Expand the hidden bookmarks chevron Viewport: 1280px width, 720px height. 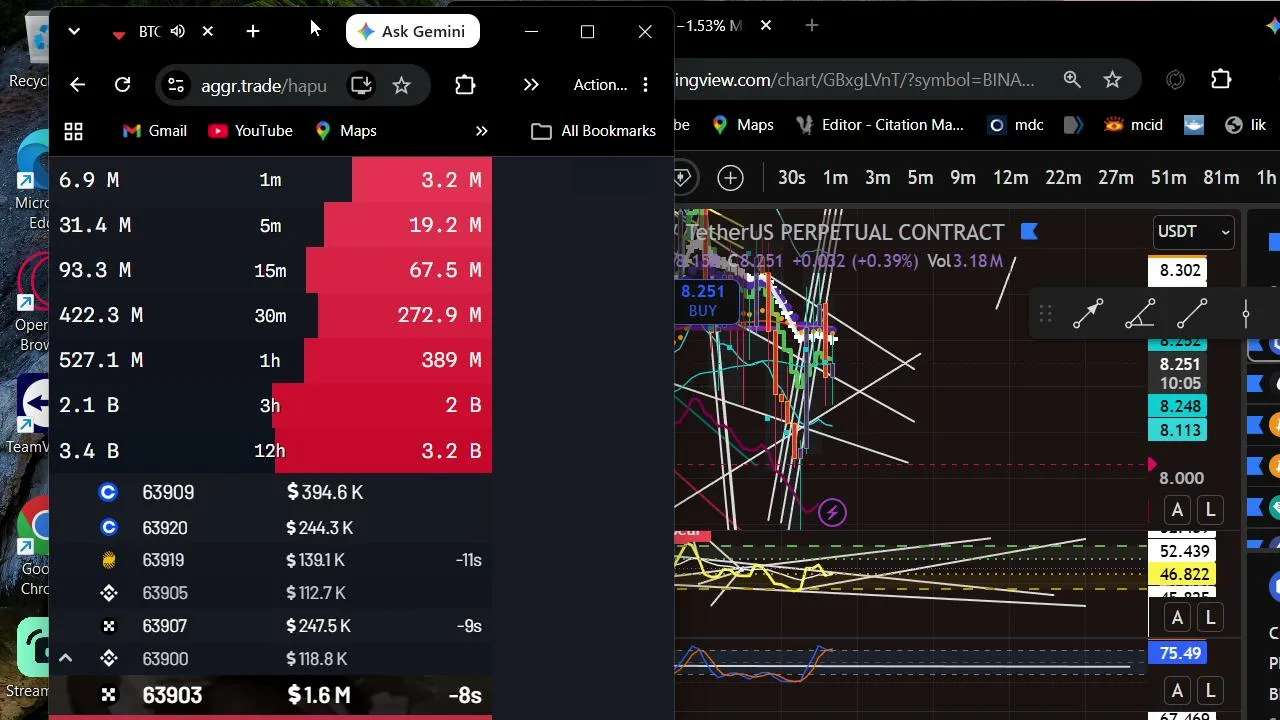coord(481,131)
